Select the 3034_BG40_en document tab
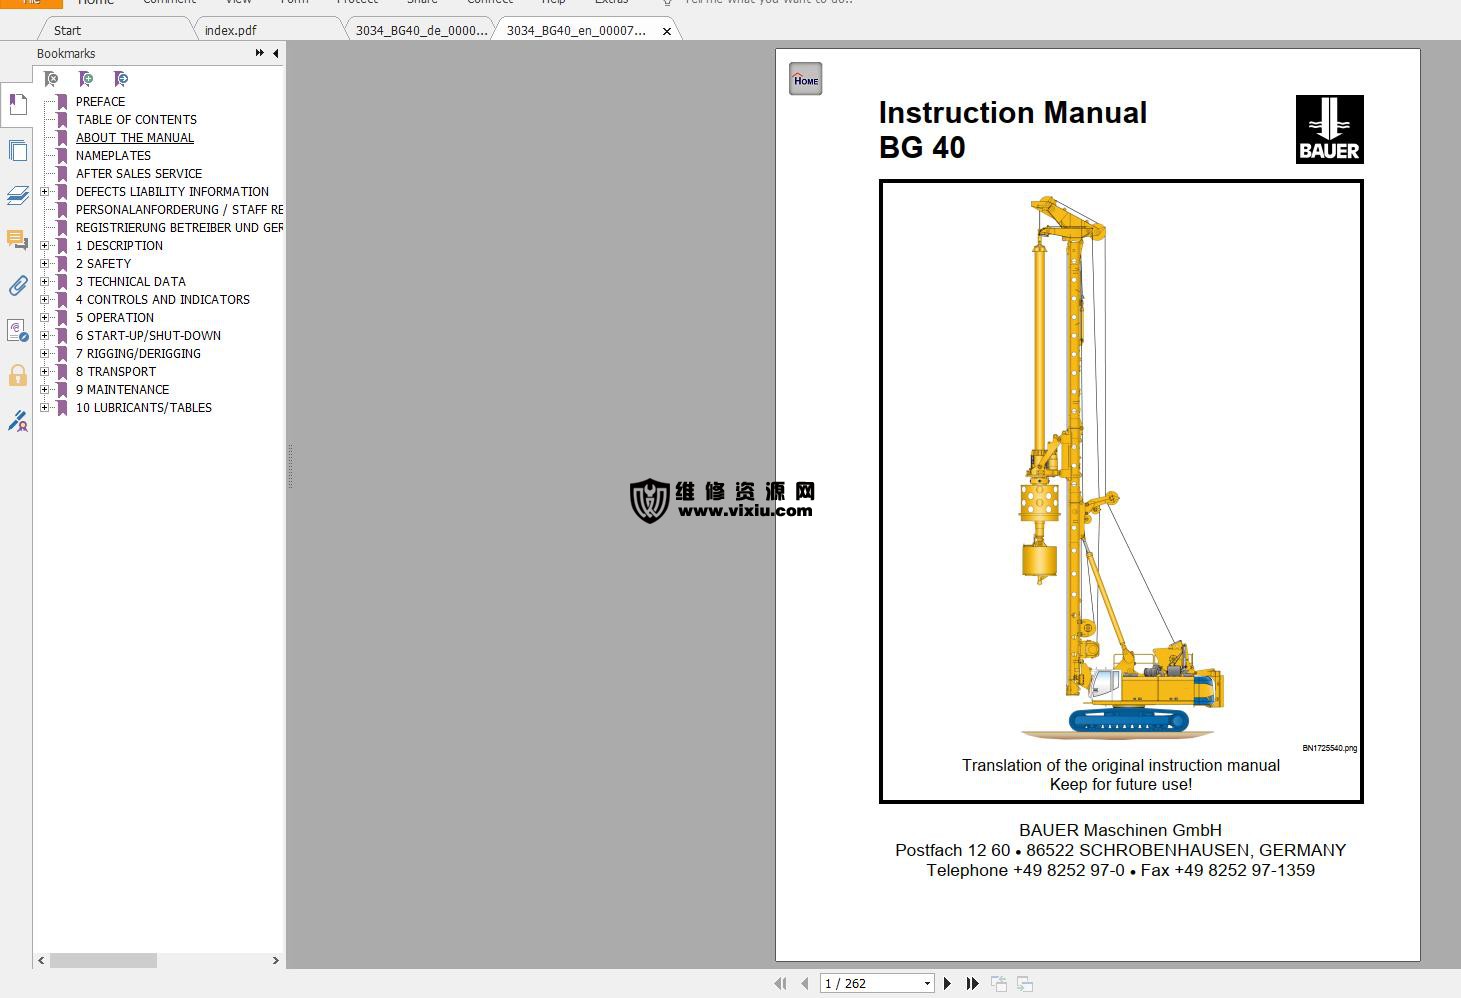The width and height of the screenshot is (1461, 998). pyautogui.click(x=577, y=30)
